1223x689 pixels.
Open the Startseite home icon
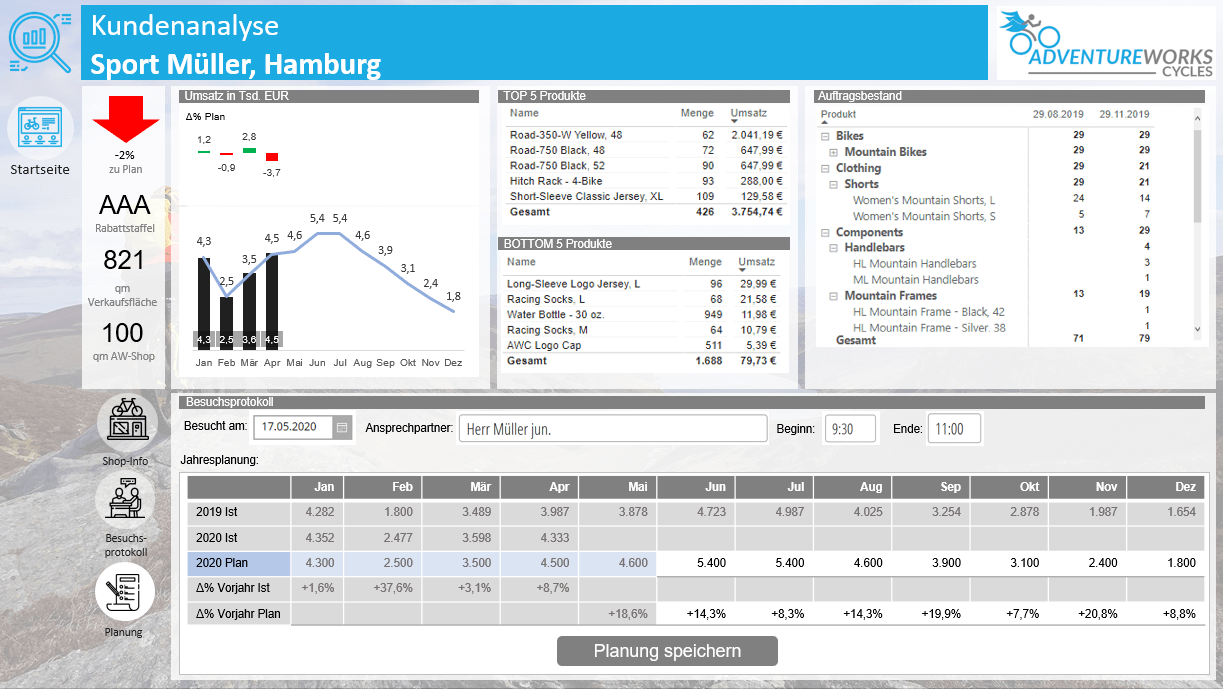pos(40,129)
